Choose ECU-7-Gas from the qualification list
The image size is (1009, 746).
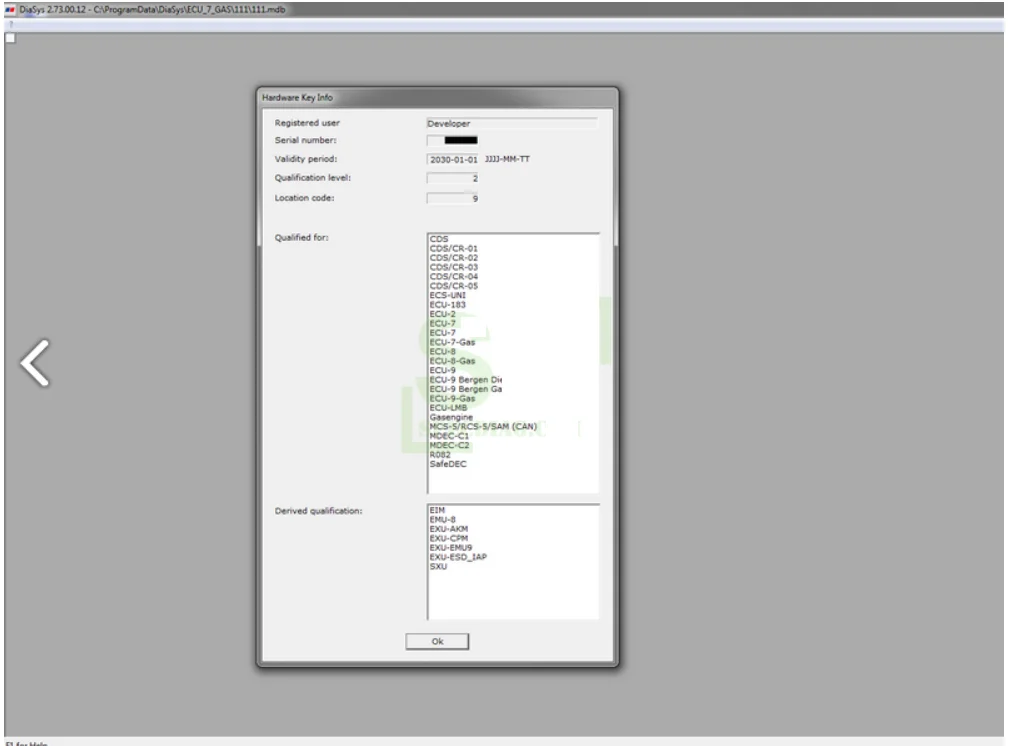pyautogui.click(x=452, y=342)
